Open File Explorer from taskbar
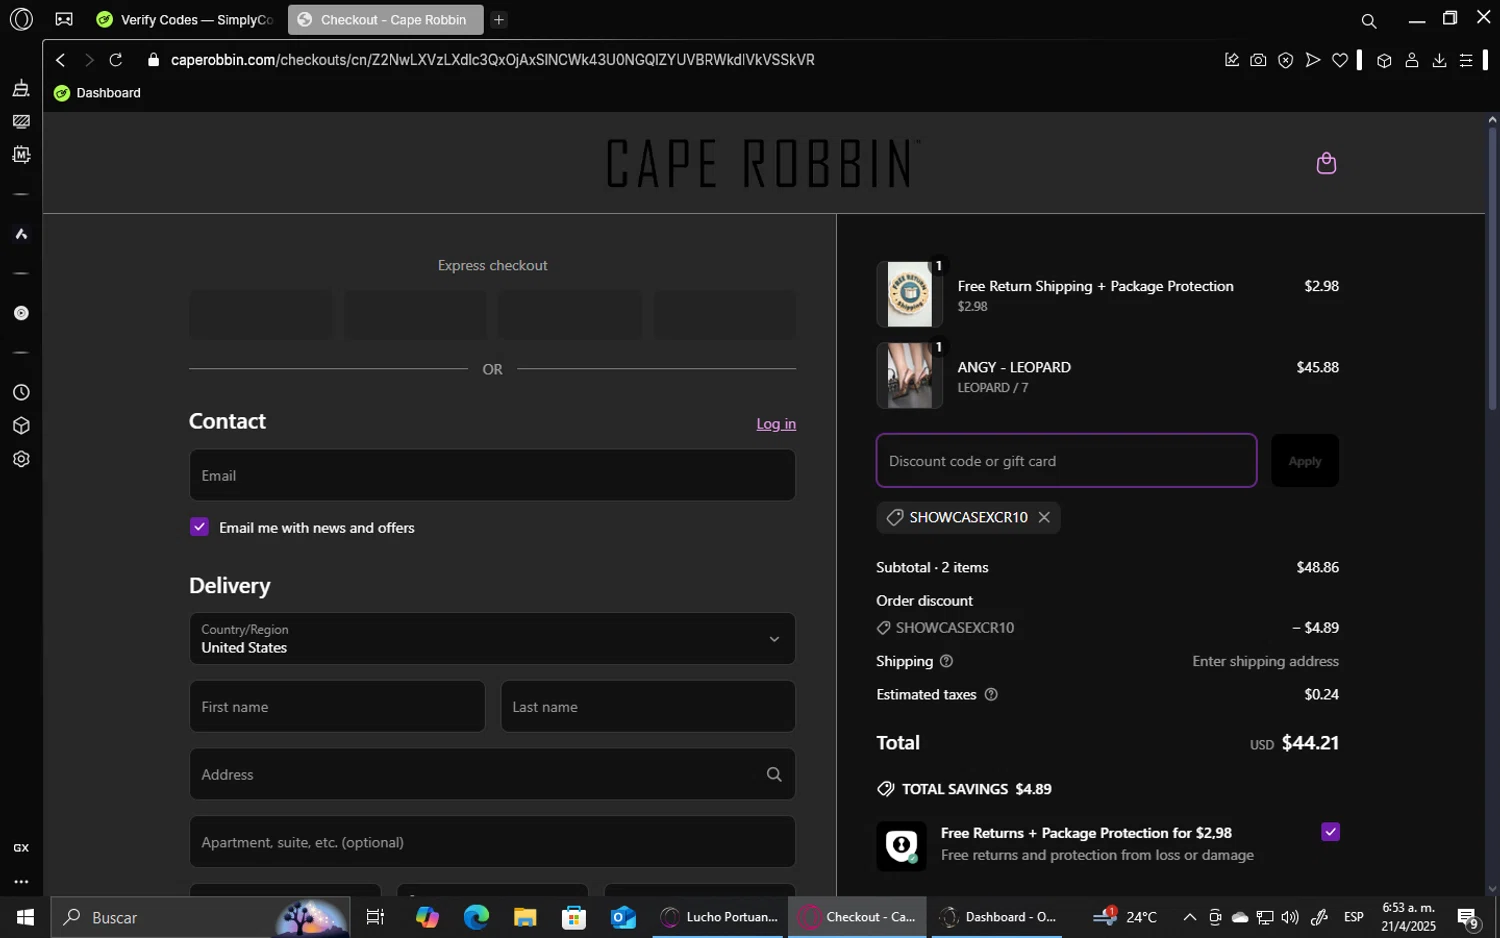Screen dimensions: 1500x938 (x=525, y=917)
